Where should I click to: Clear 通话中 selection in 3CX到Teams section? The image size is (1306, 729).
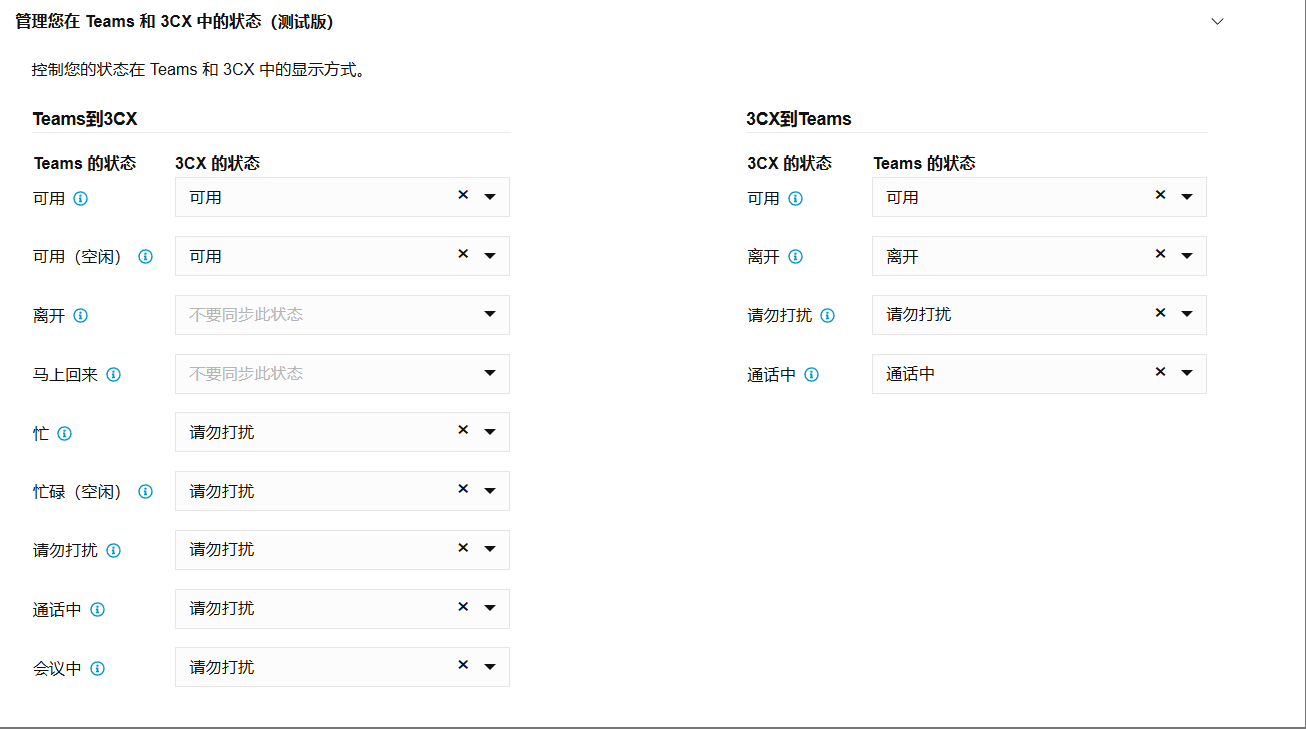click(x=1160, y=372)
